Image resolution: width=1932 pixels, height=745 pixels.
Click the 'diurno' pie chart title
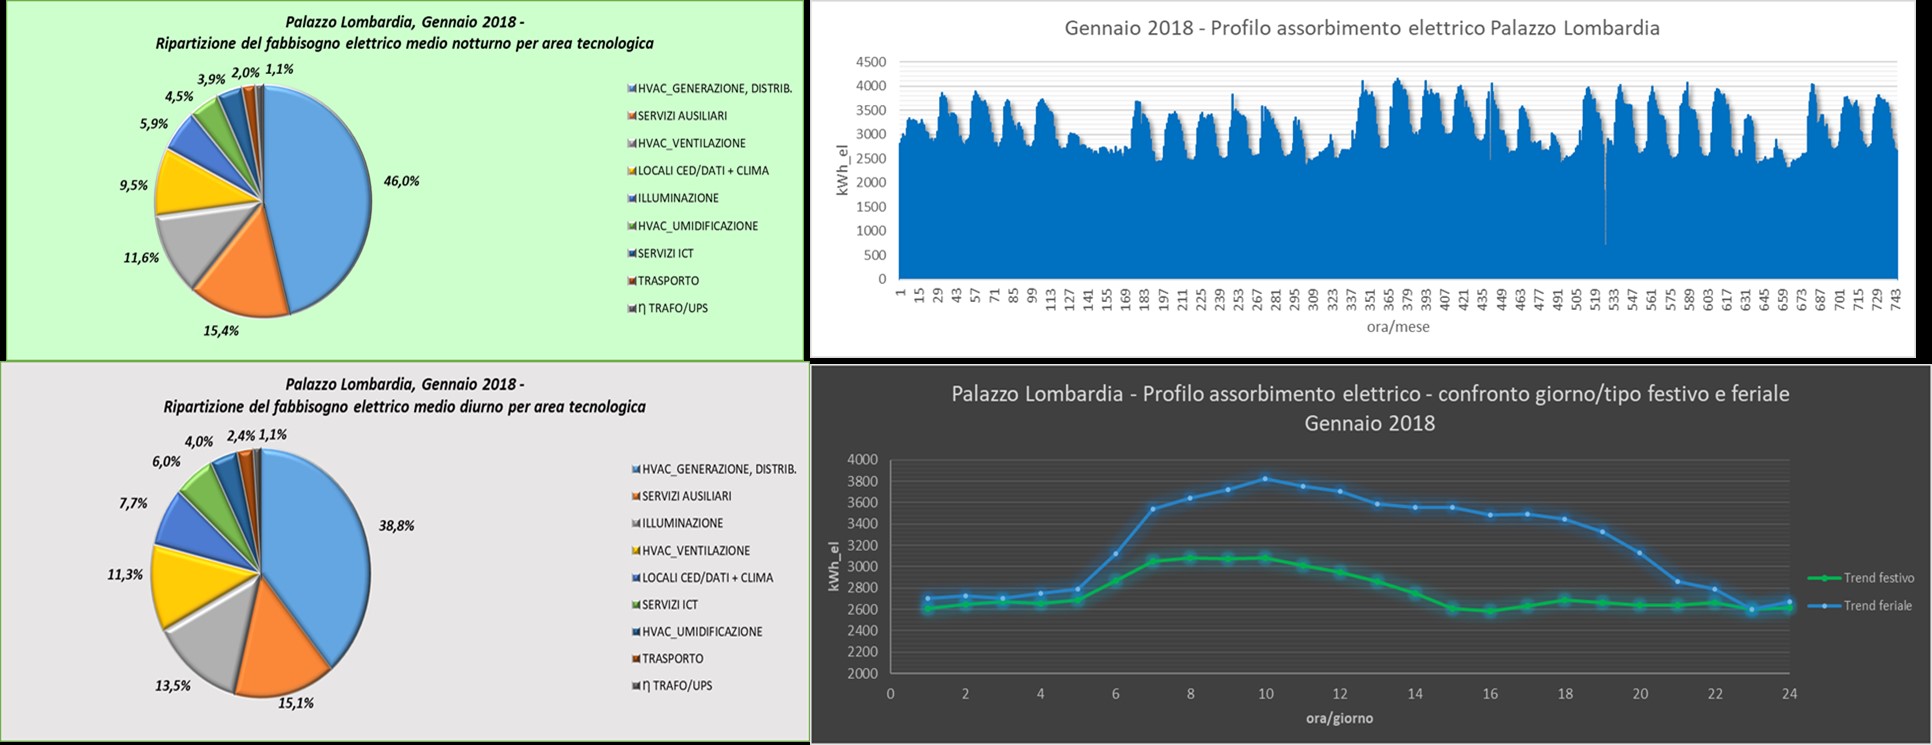tap(404, 395)
